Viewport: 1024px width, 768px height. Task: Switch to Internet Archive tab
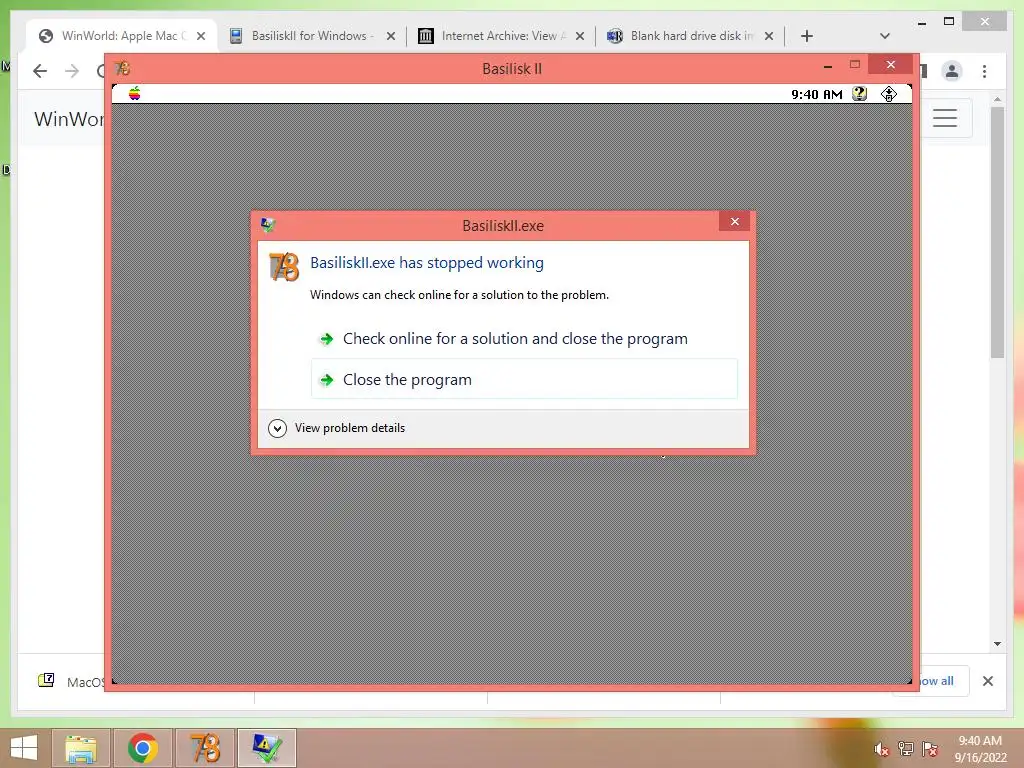(x=502, y=36)
